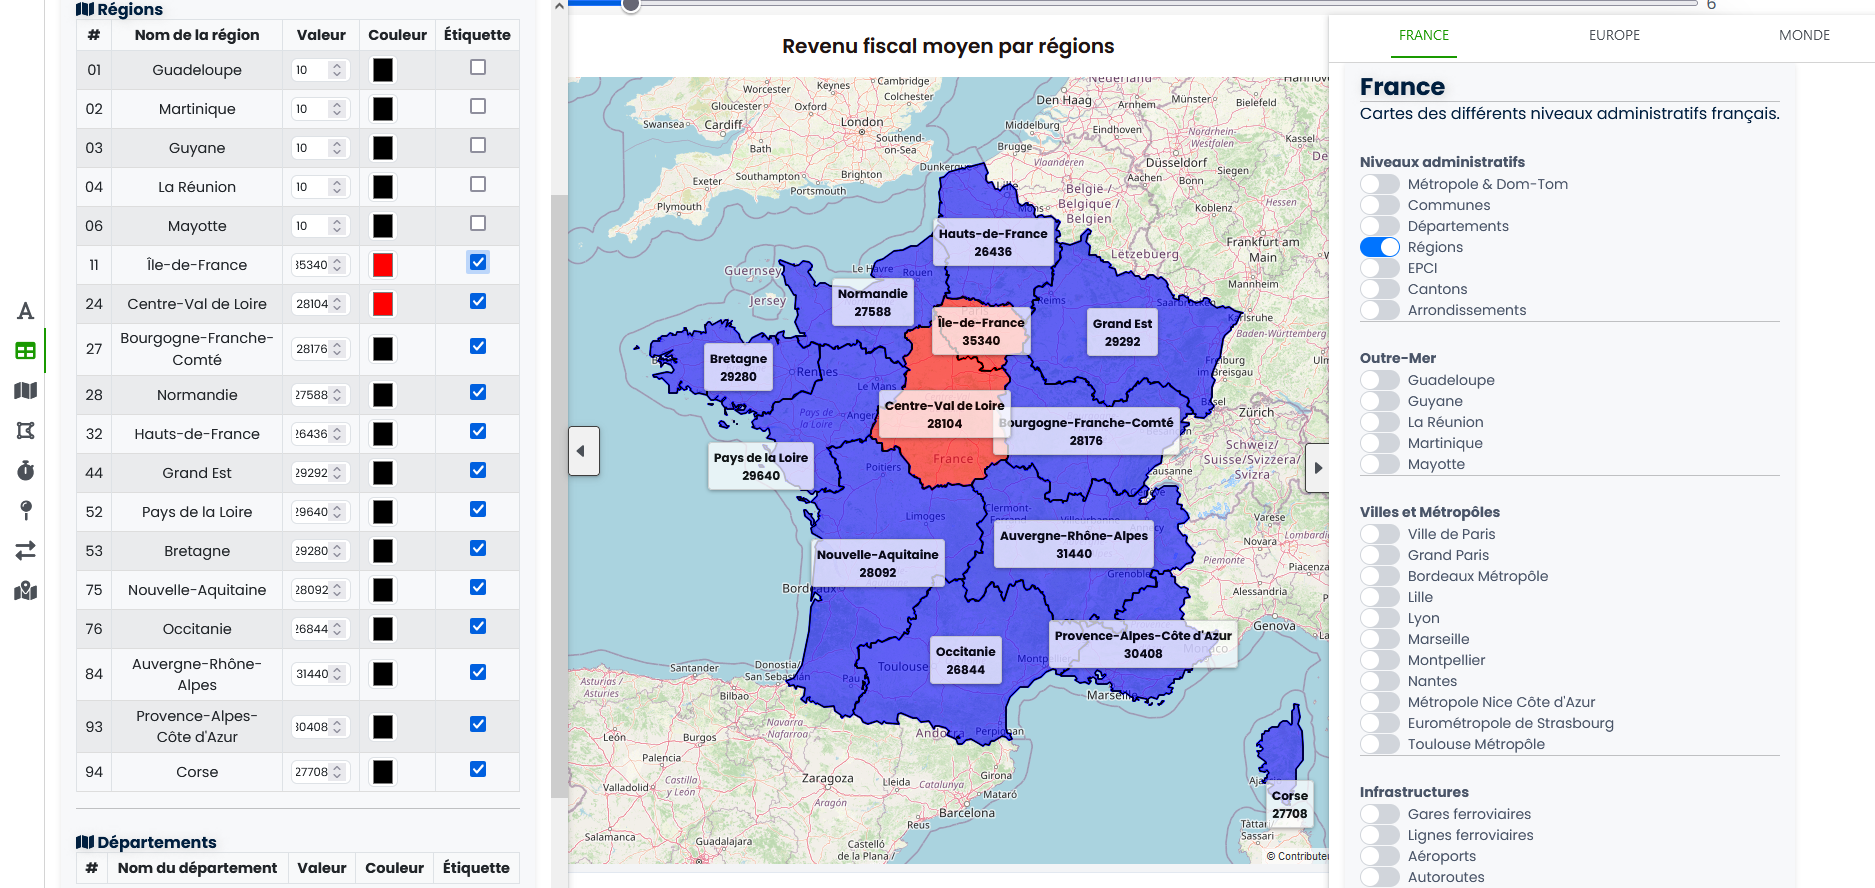Click the Contributeurs attribution link on map

[x=1302, y=856]
